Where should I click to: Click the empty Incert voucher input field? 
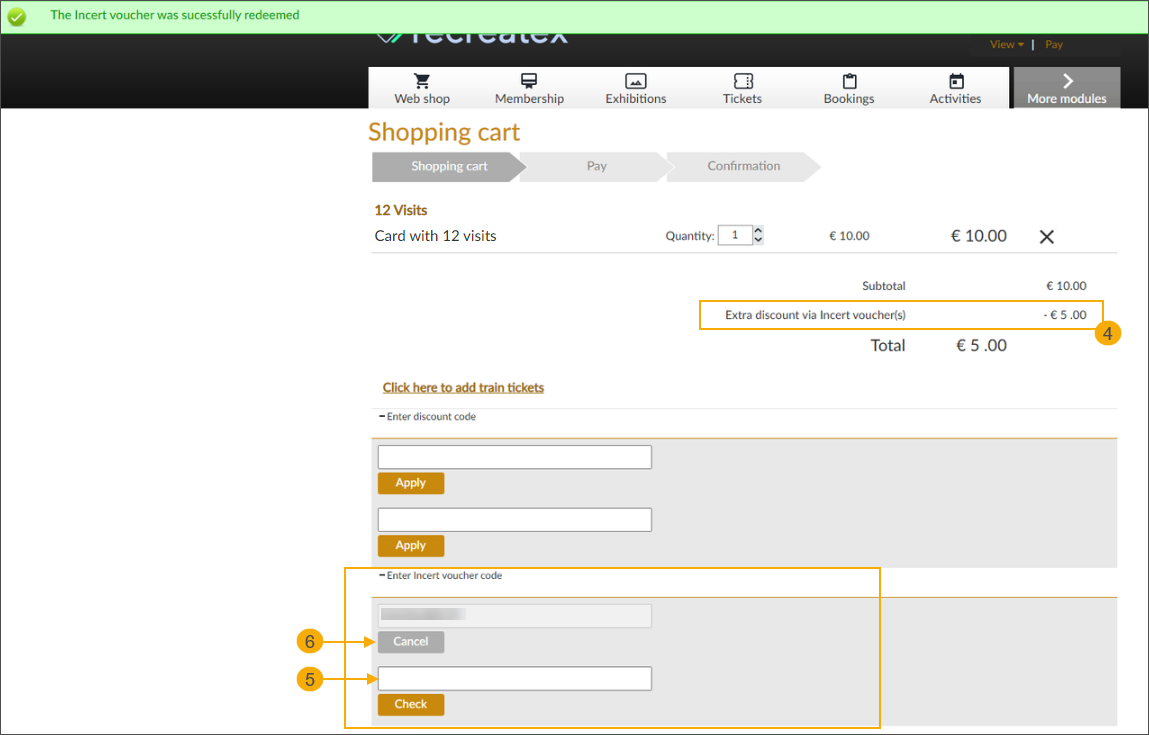click(513, 678)
